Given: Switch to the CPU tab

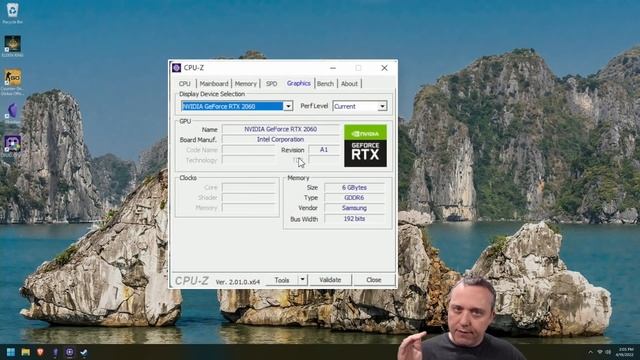Looking at the screenshot, I should (184, 84).
